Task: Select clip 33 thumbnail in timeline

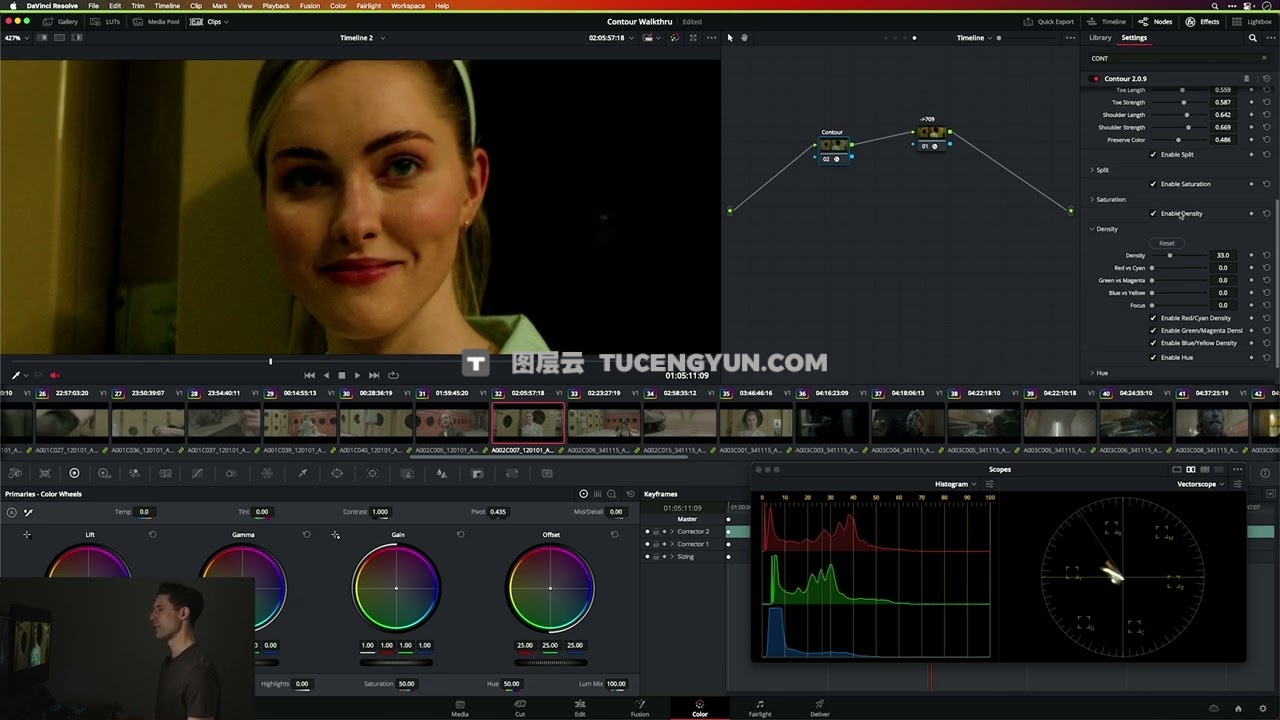Action: tap(604, 422)
